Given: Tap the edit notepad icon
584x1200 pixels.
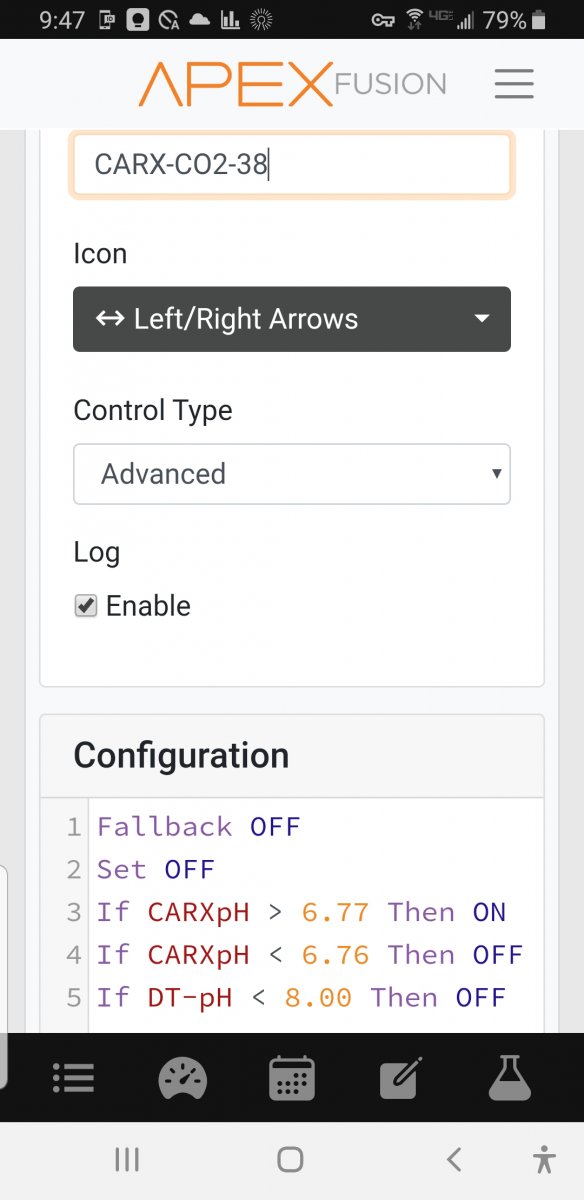Looking at the screenshot, I should pos(402,1077).
